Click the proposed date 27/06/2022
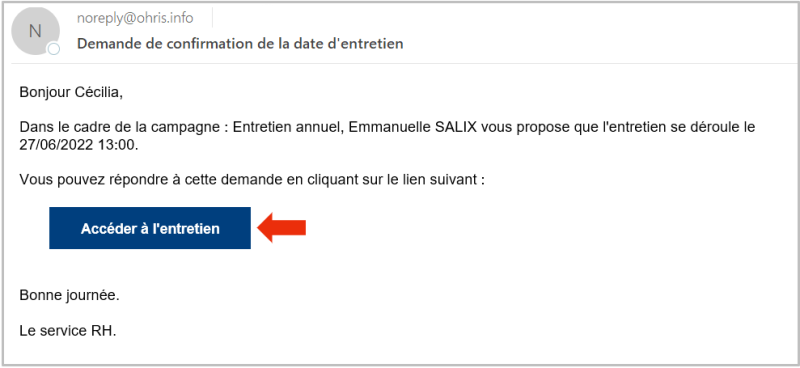 click(x=56, y=145)
